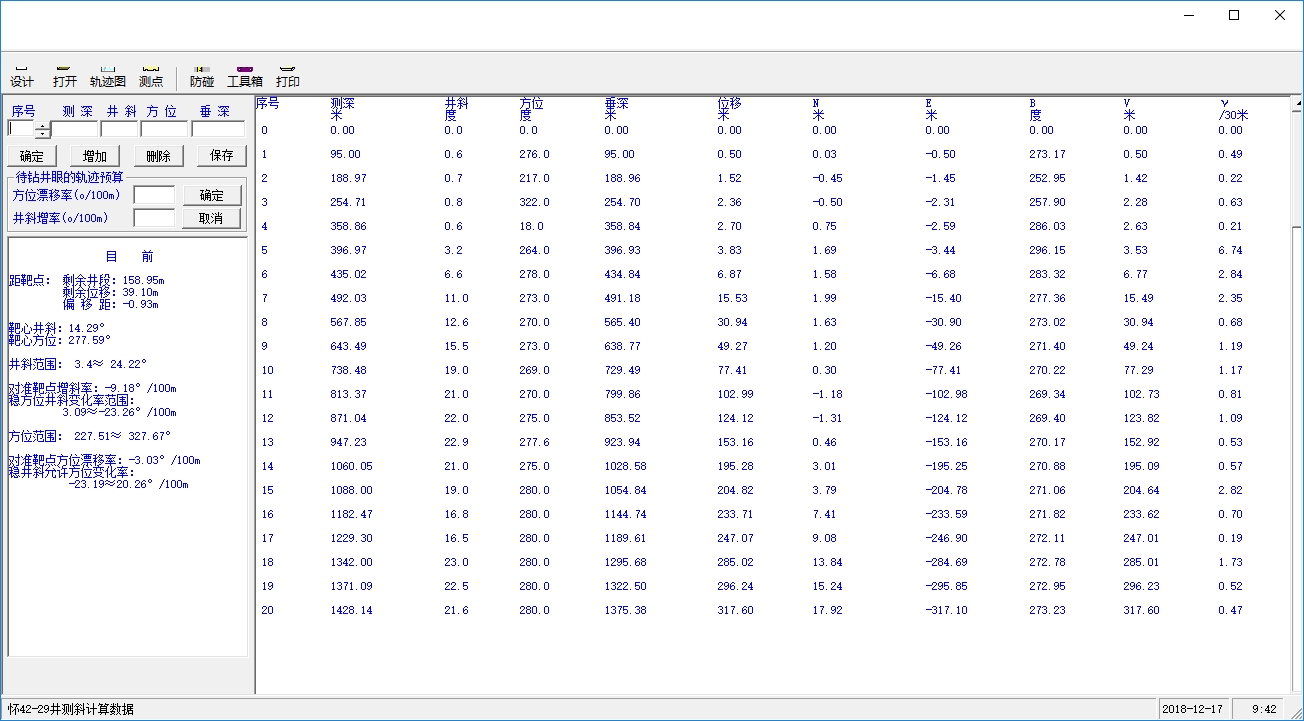Click the 井斜 inclination input field
This screenshot has width=1304, height=721.
pyautogui.click(x=120, y=129)
